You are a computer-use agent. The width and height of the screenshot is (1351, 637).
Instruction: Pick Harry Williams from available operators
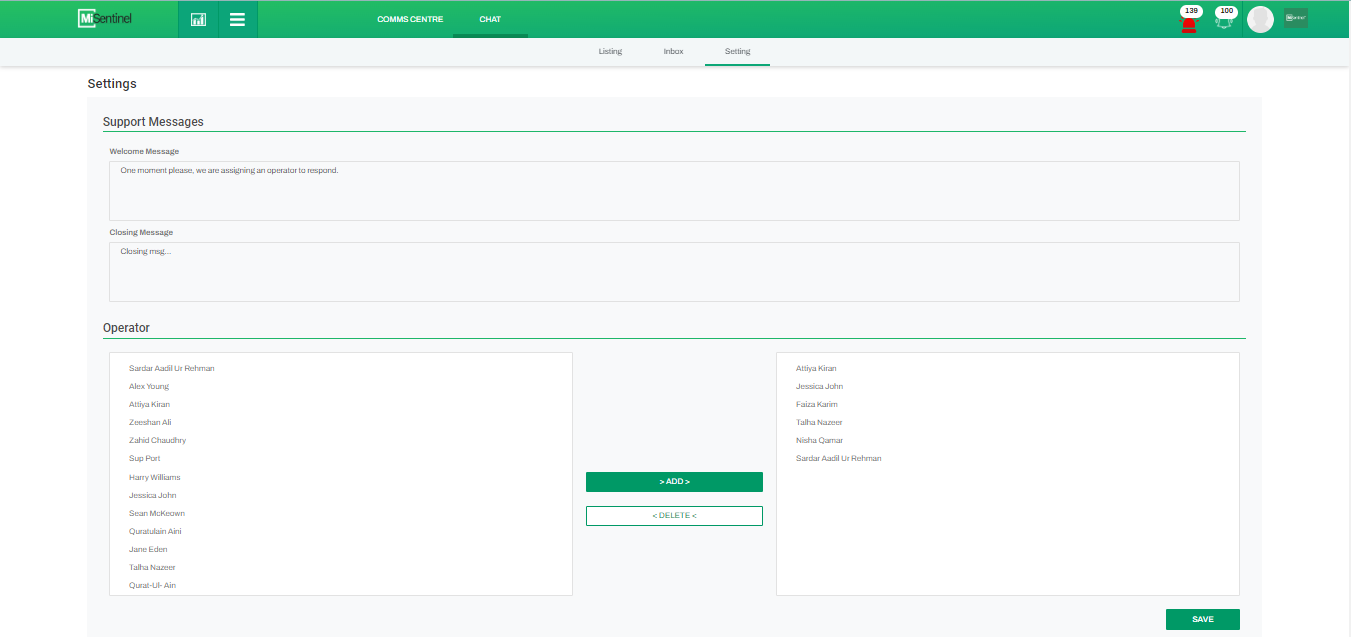pos(155,478)
